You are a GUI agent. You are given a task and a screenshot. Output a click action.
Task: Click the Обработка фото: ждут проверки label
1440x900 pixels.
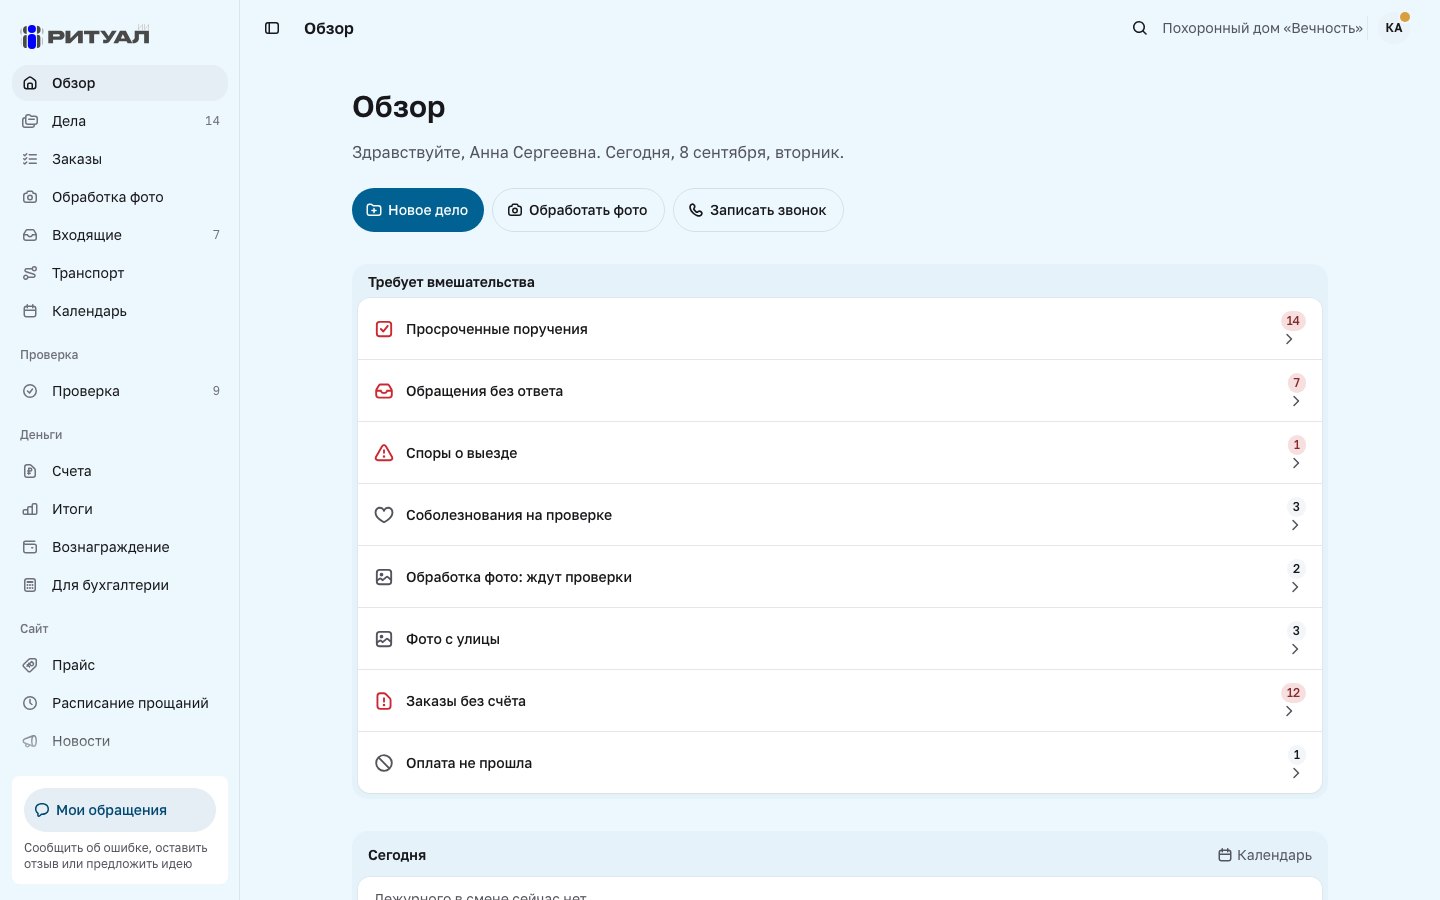519,577
